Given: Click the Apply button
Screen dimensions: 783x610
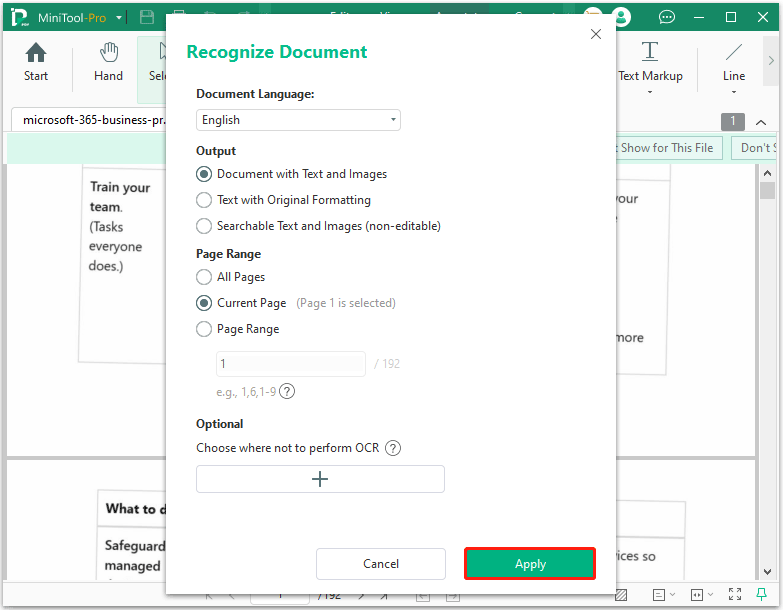Looking at the screenshot, I should point(530,564).
